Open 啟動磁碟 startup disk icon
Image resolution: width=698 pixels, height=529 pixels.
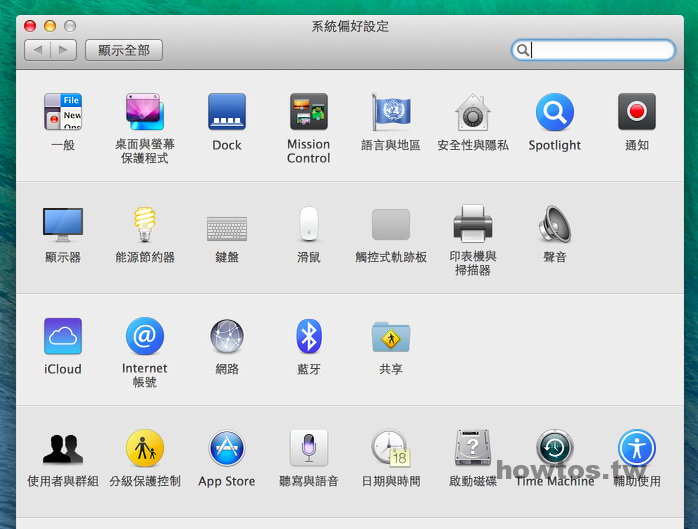click(x=472, y=448)
